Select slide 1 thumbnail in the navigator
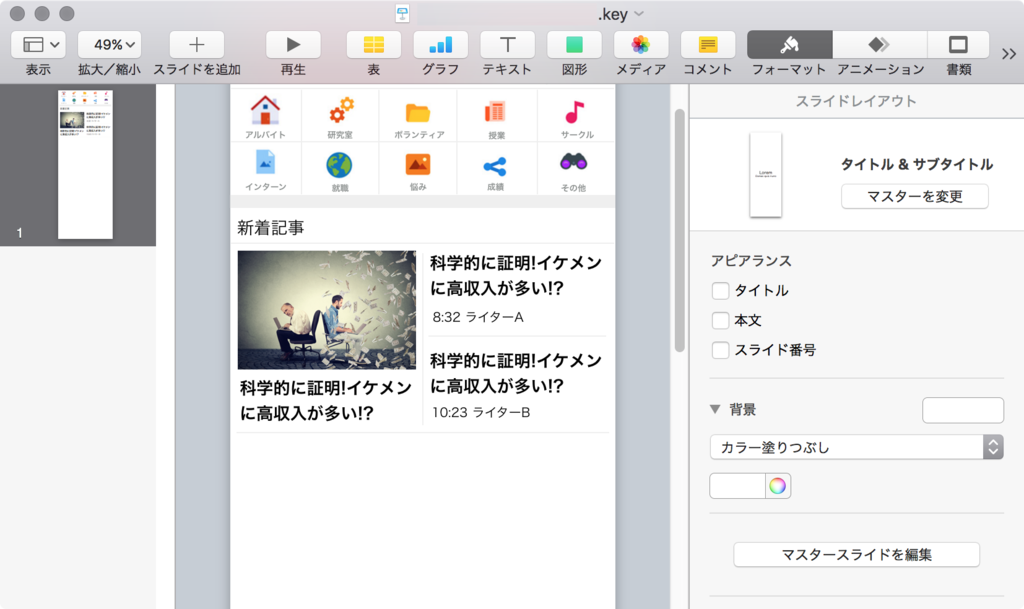This screenshot has height=609, width=1024. (85, 164)
